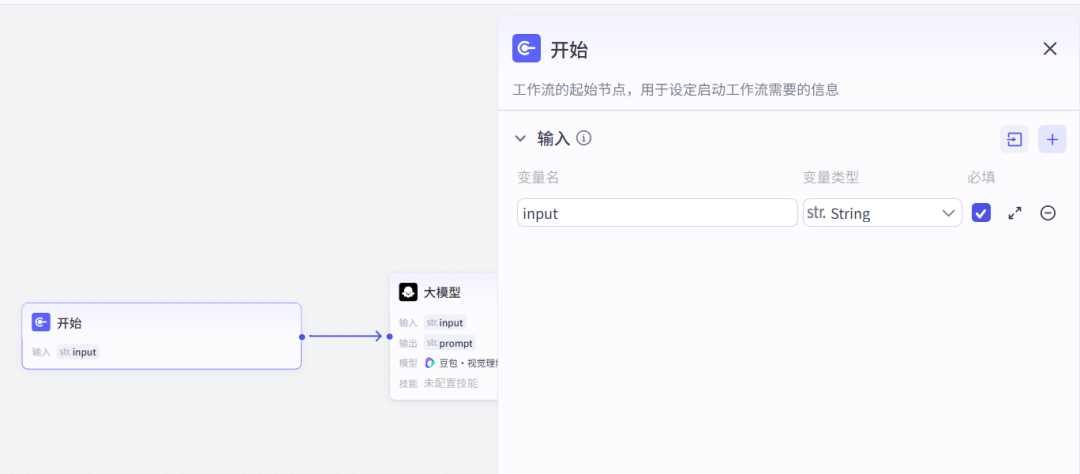Click the output port of the 开始 node
This screenshot has height=474, width=1080.
302,336
